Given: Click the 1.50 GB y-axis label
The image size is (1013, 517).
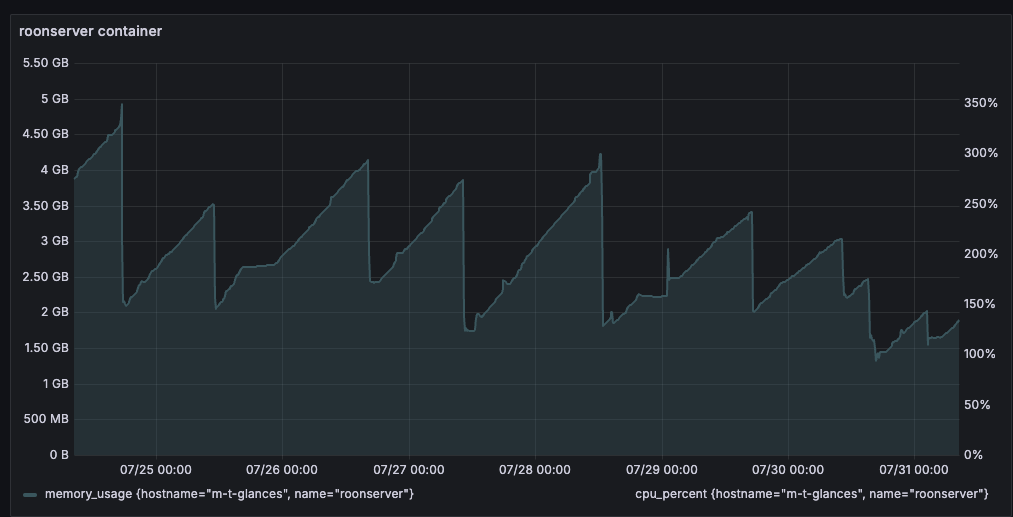Looking at the screenshot, I should (x=45, y=348).
